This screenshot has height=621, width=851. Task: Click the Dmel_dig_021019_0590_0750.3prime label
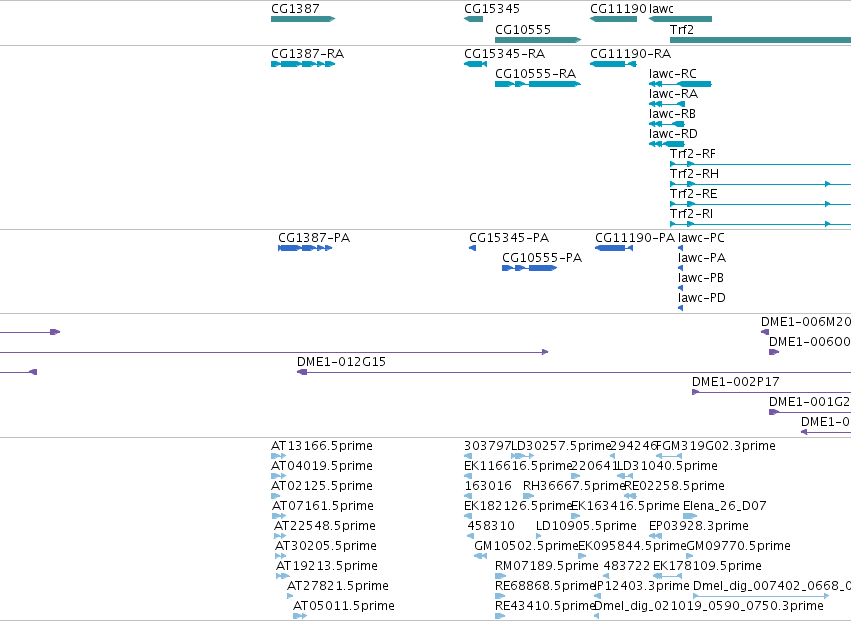coord(709,607)
